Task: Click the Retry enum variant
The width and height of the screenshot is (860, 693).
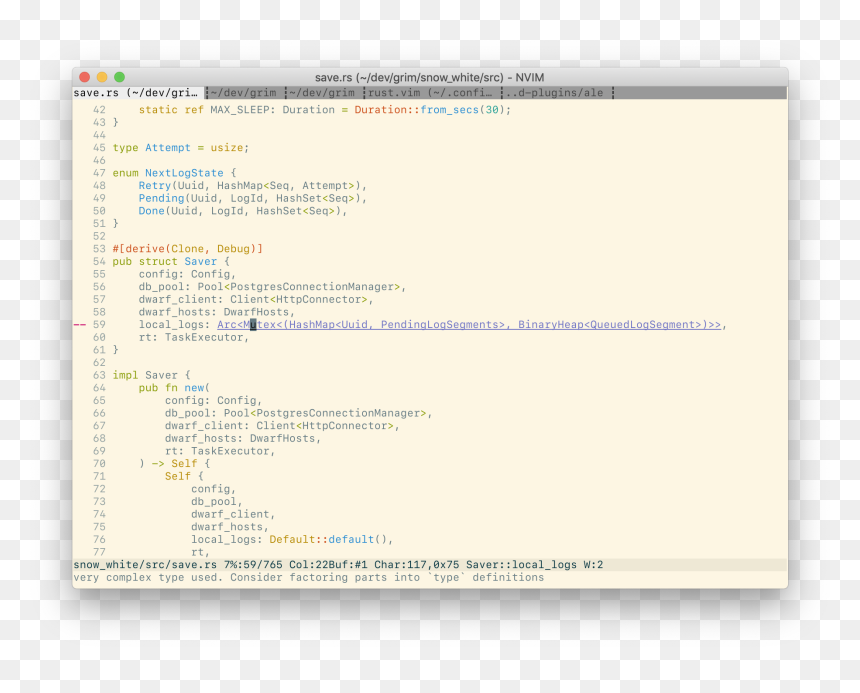Action: pyautogui.click(x=155, y=185)
